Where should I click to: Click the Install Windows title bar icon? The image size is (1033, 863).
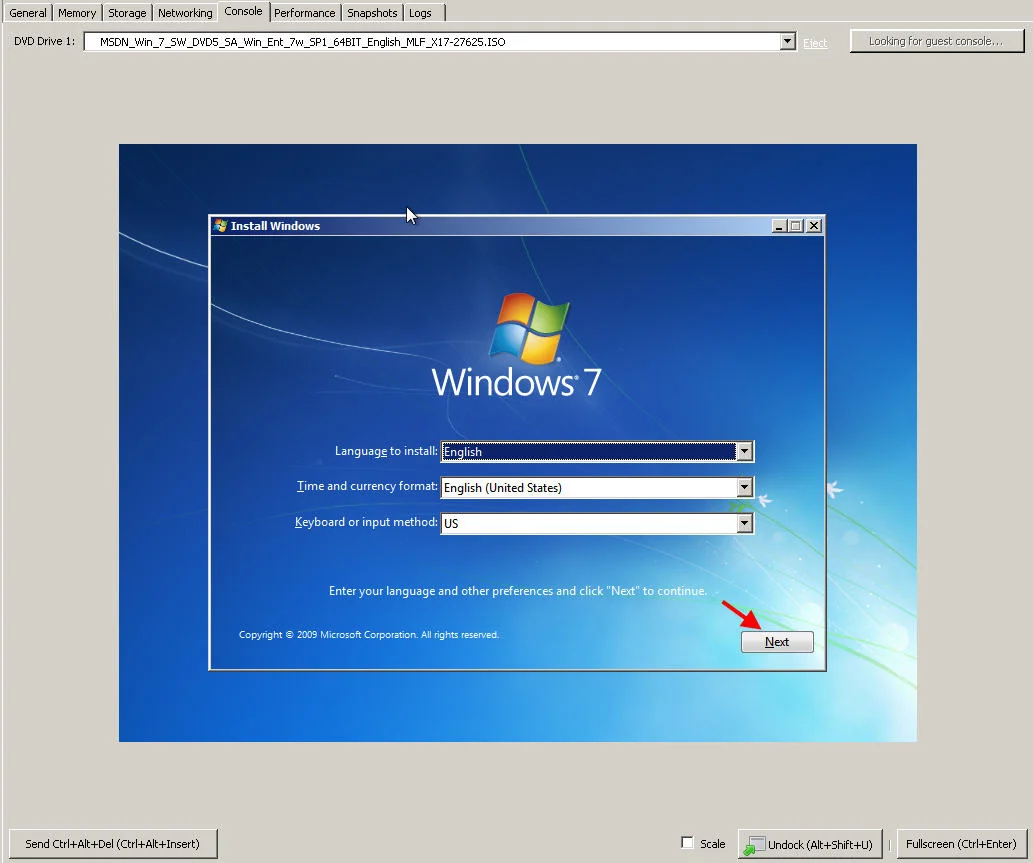click(x=221, y=225)
